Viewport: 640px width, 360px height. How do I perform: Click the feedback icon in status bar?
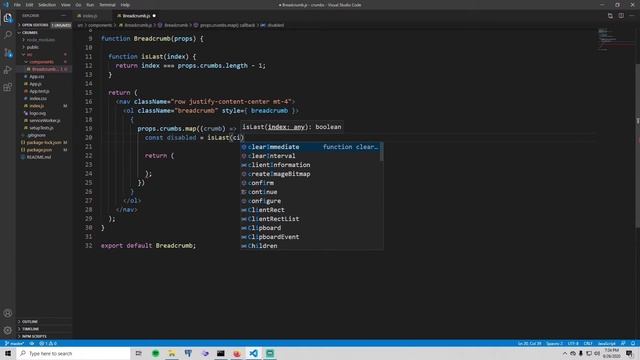point(623,343)
